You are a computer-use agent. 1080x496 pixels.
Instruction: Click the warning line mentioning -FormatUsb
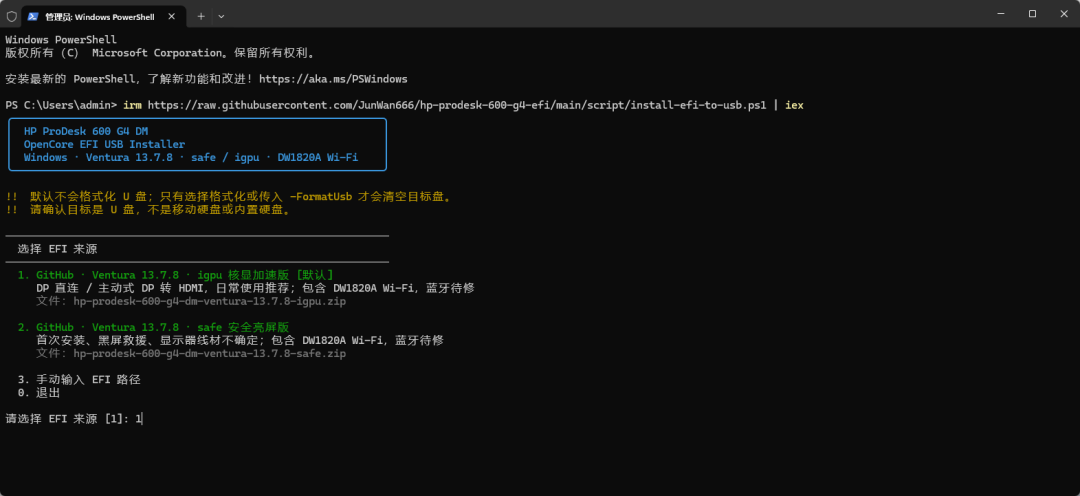tap(229, 197)
